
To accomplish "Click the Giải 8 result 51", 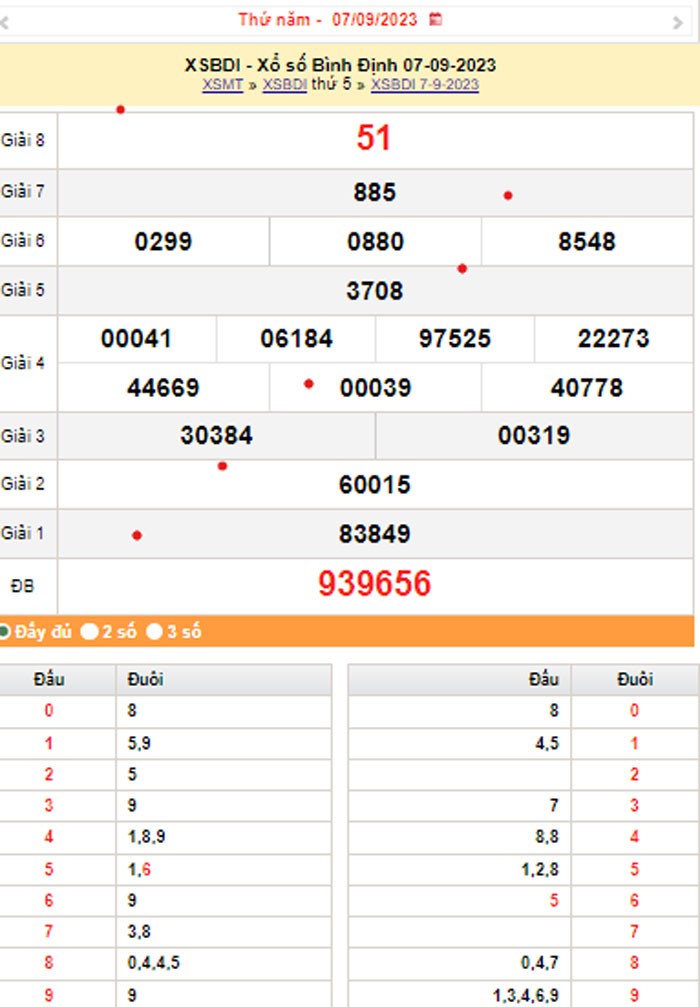I will pyautogui.click(x=373, y=139).
